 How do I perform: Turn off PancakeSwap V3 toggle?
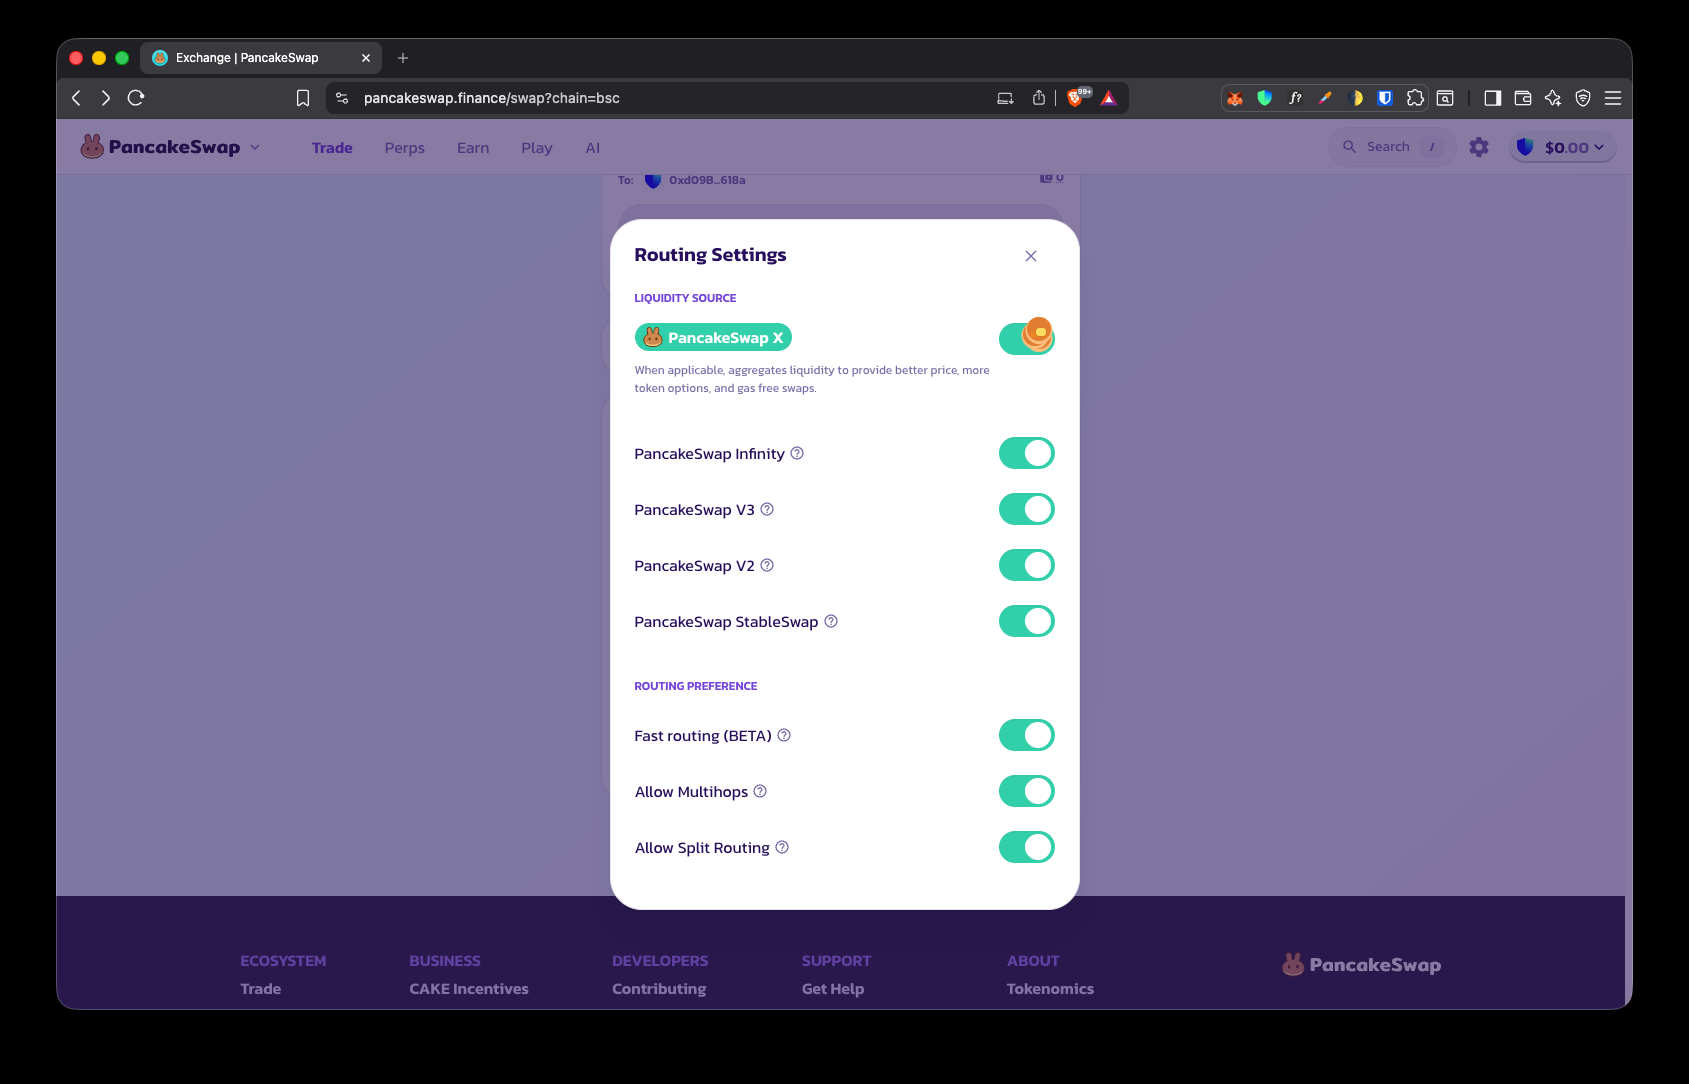point(1027,509)
